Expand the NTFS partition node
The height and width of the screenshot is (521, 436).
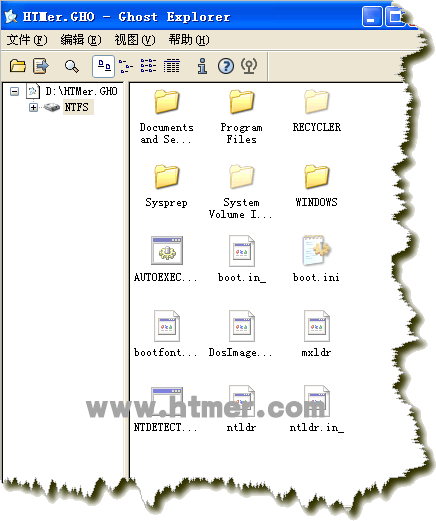point(33,107)
